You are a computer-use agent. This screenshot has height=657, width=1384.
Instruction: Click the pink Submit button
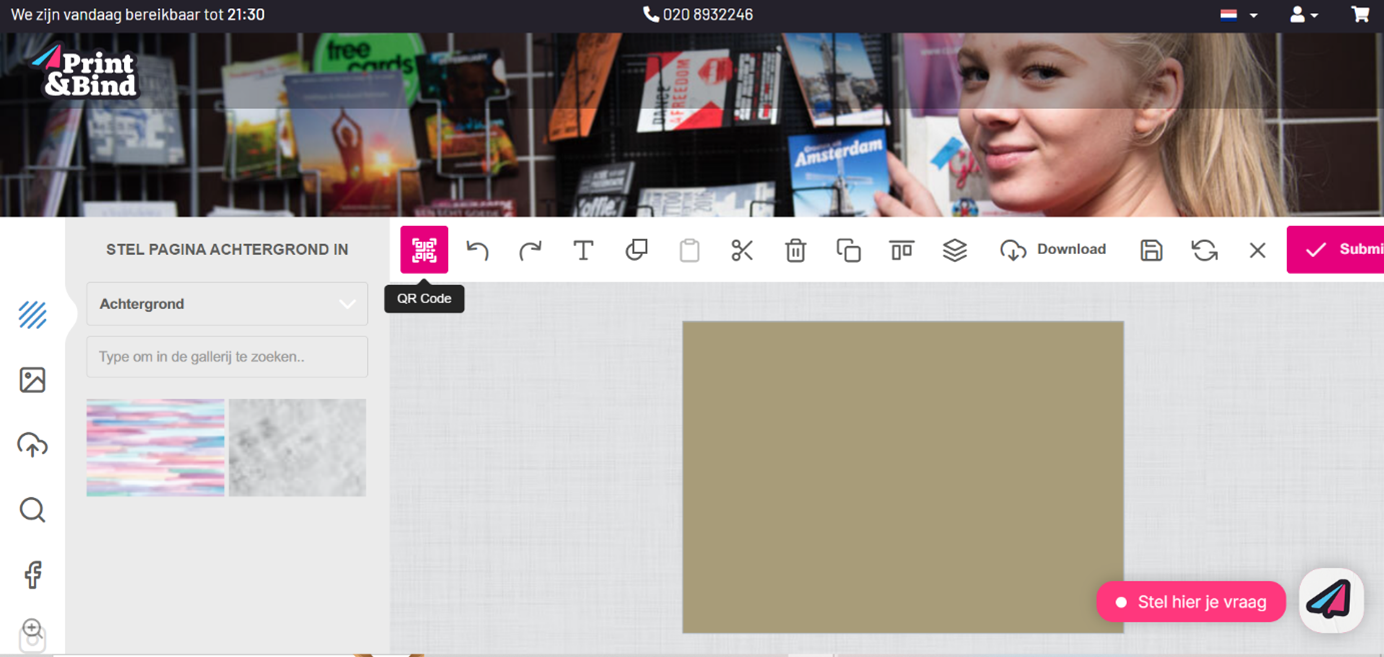tap(1335, 250)
